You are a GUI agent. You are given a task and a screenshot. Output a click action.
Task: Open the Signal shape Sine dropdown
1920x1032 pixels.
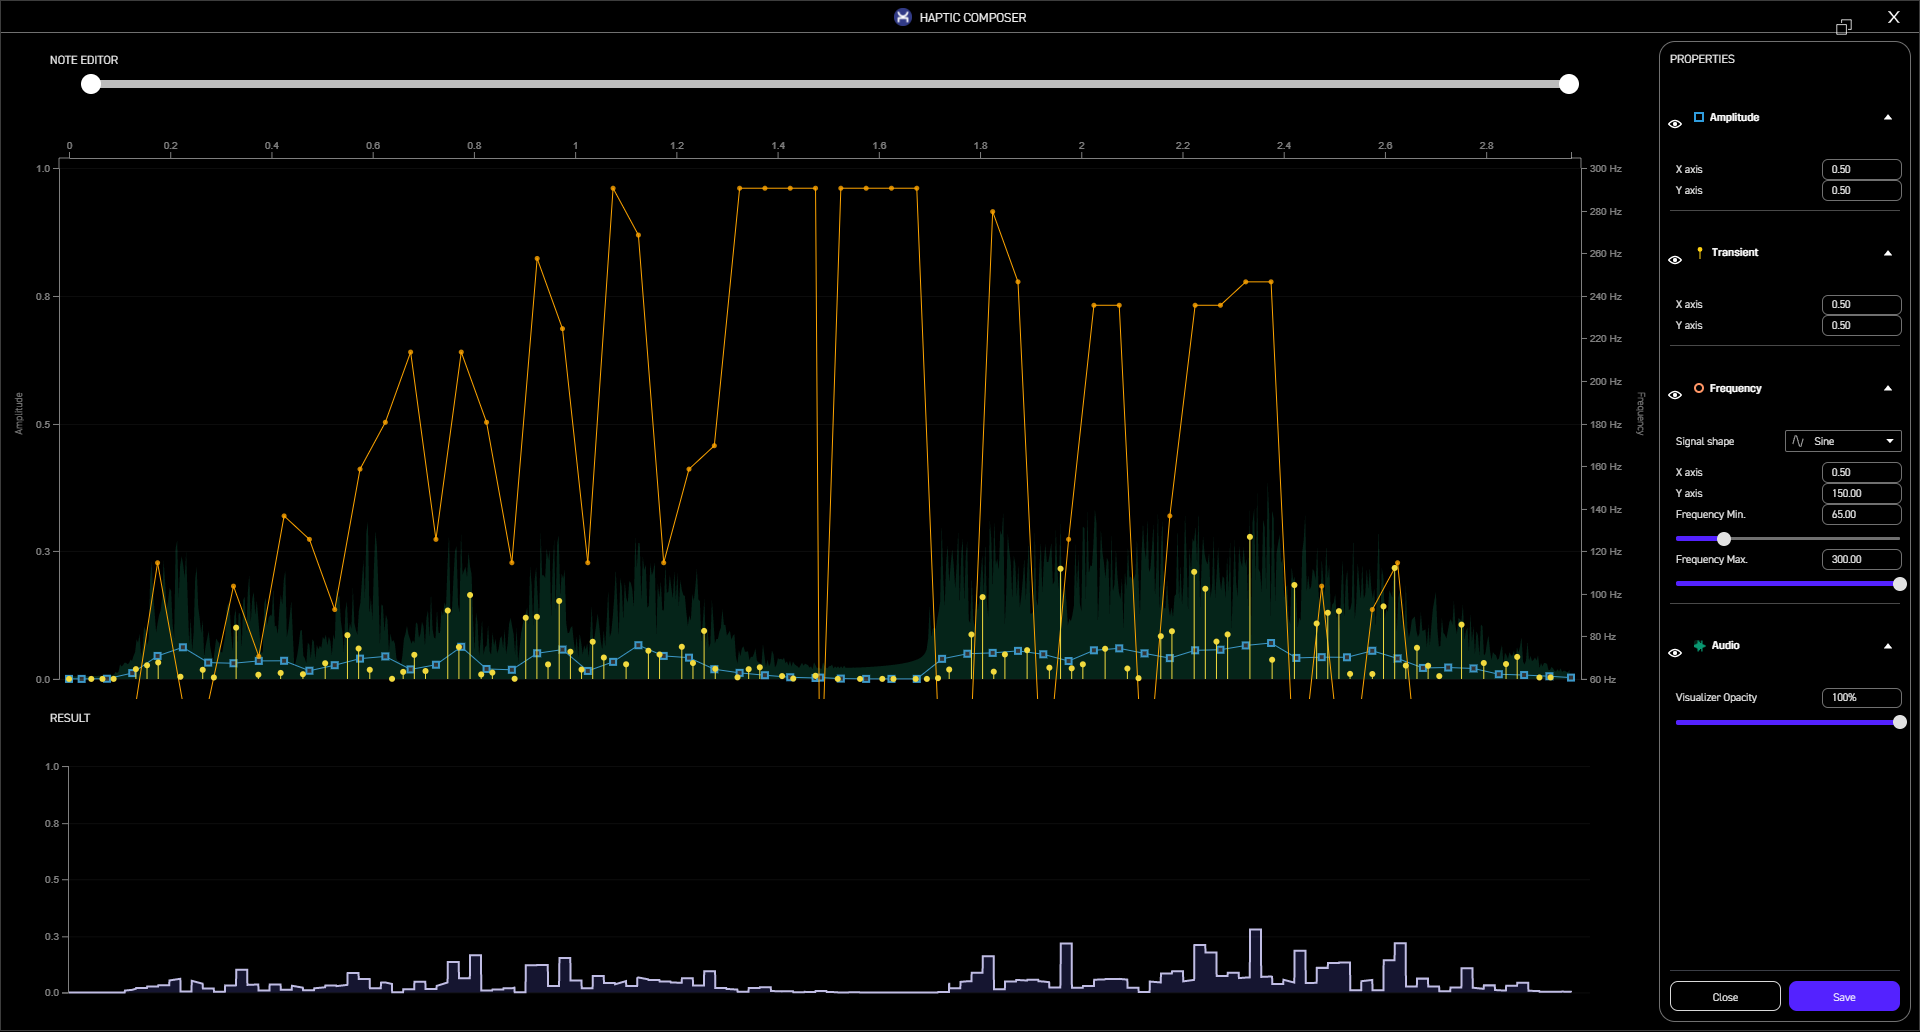(1843, 441)
